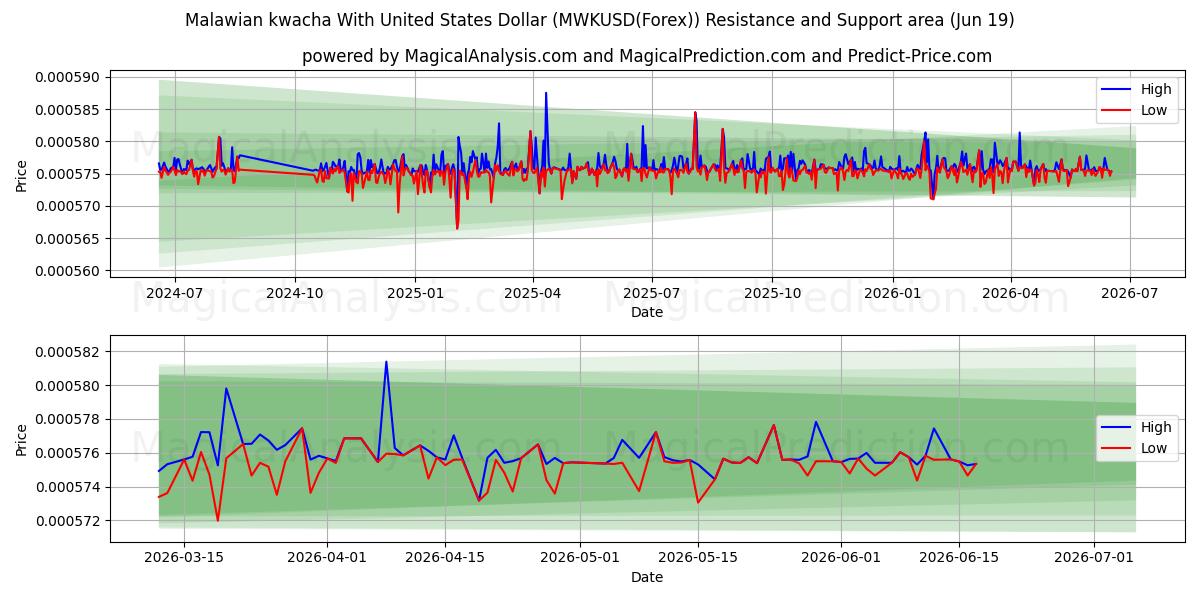Click the bottom chart x-axis label 2026-06-15

tap(959, 559)
